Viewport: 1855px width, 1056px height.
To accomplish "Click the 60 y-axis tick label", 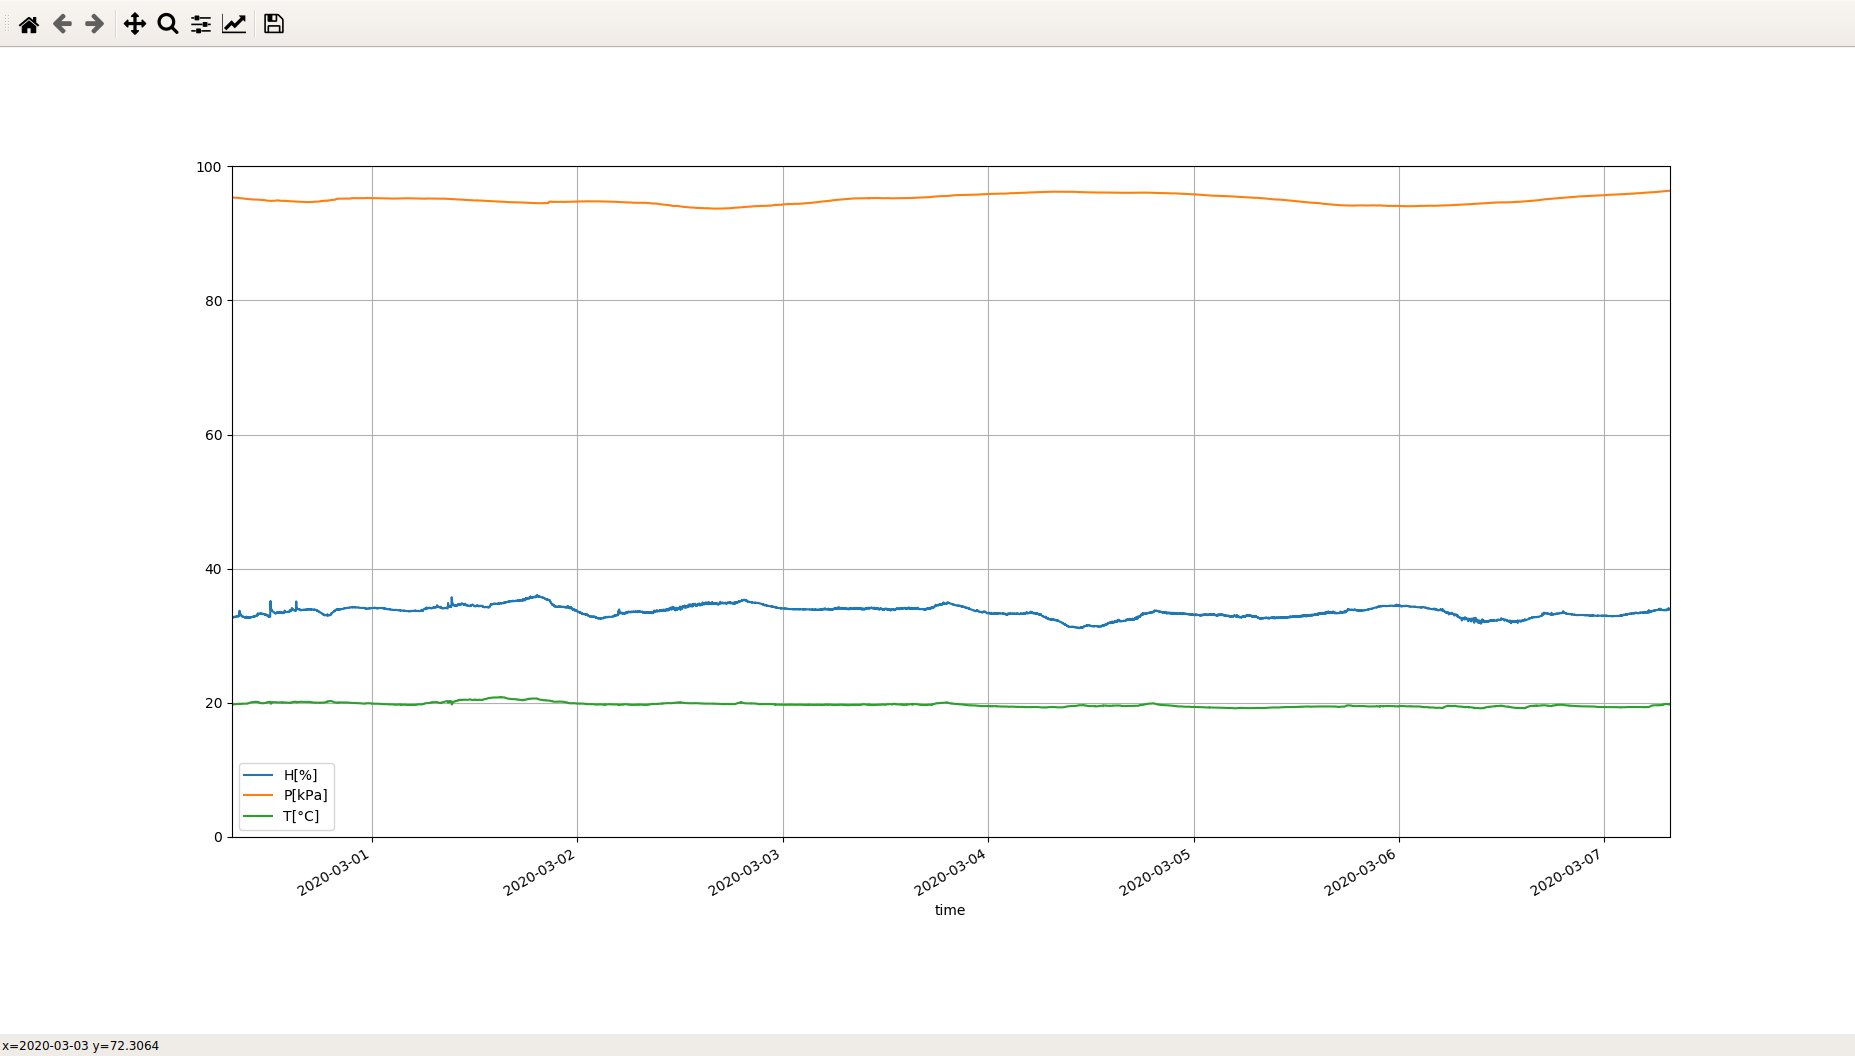I will pos(213,435).
